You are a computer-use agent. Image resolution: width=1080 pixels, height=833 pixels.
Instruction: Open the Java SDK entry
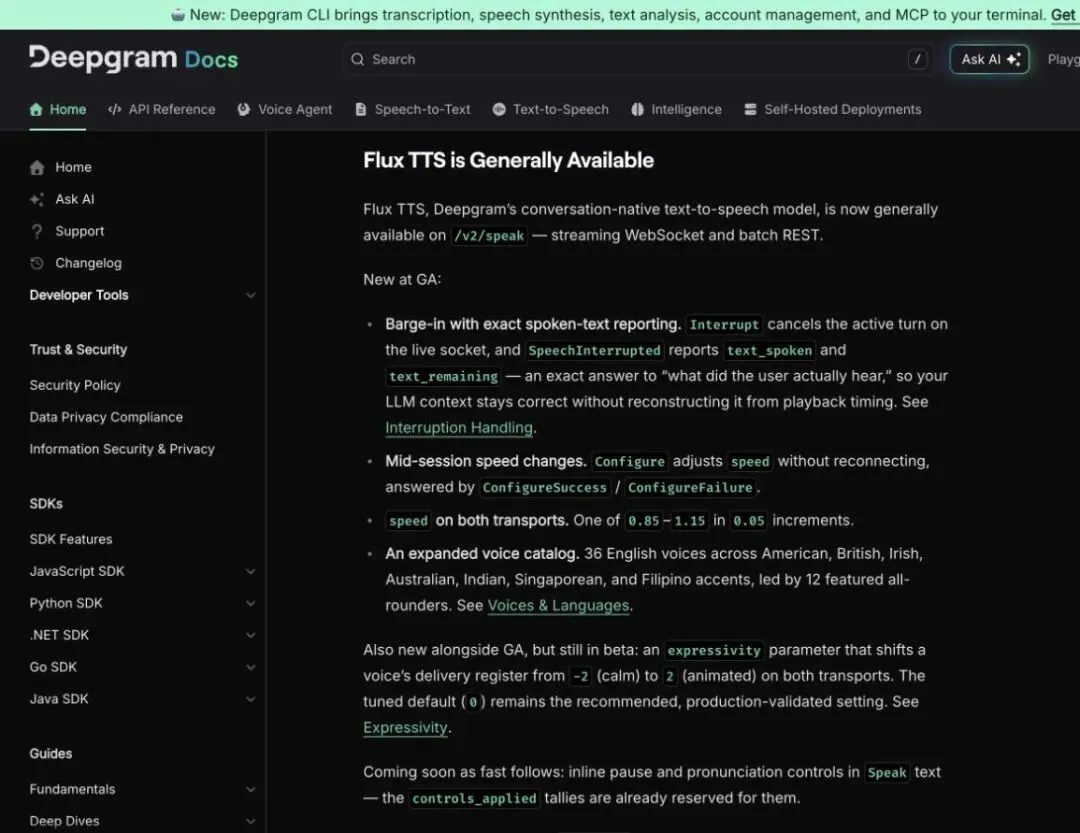point(59,699)
